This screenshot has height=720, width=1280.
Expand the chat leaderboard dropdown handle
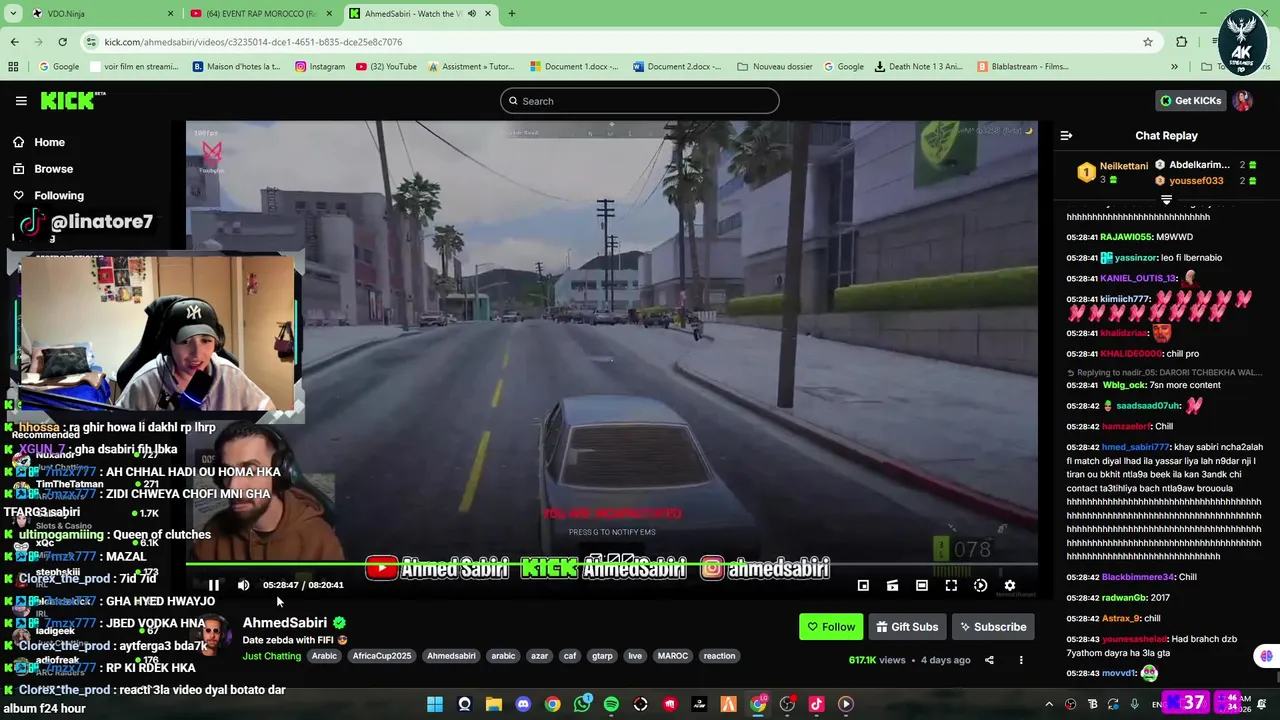[1166, 199]
